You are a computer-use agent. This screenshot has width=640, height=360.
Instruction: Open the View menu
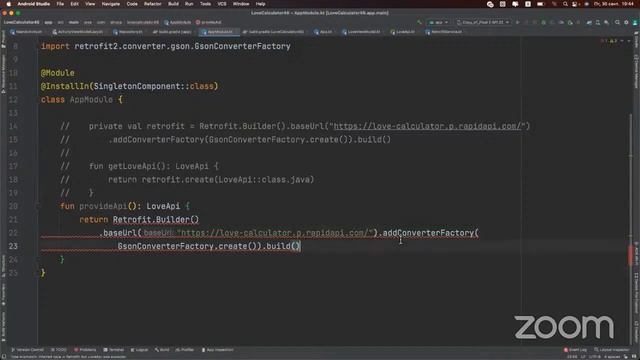(90, 4)
